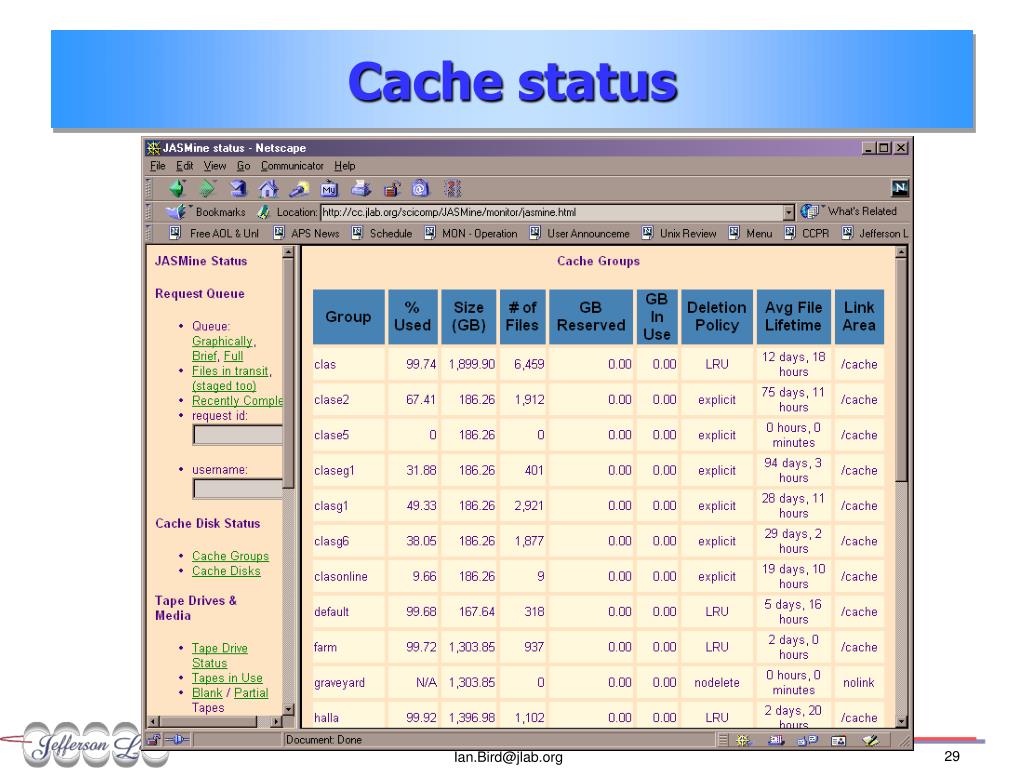Open the Go menu
Image resolution: width=1024 pixels, height=768 pixels.
click(x=243, y=166)
